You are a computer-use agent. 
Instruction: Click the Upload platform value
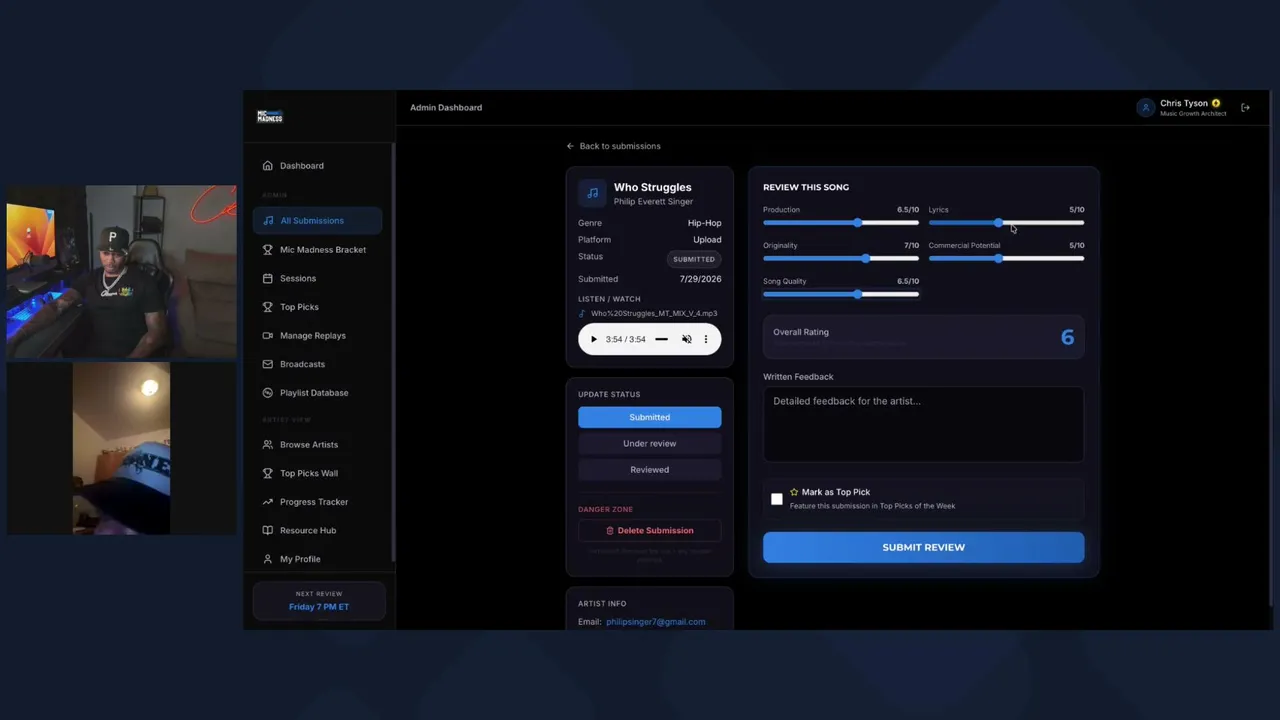coord(707,240)
